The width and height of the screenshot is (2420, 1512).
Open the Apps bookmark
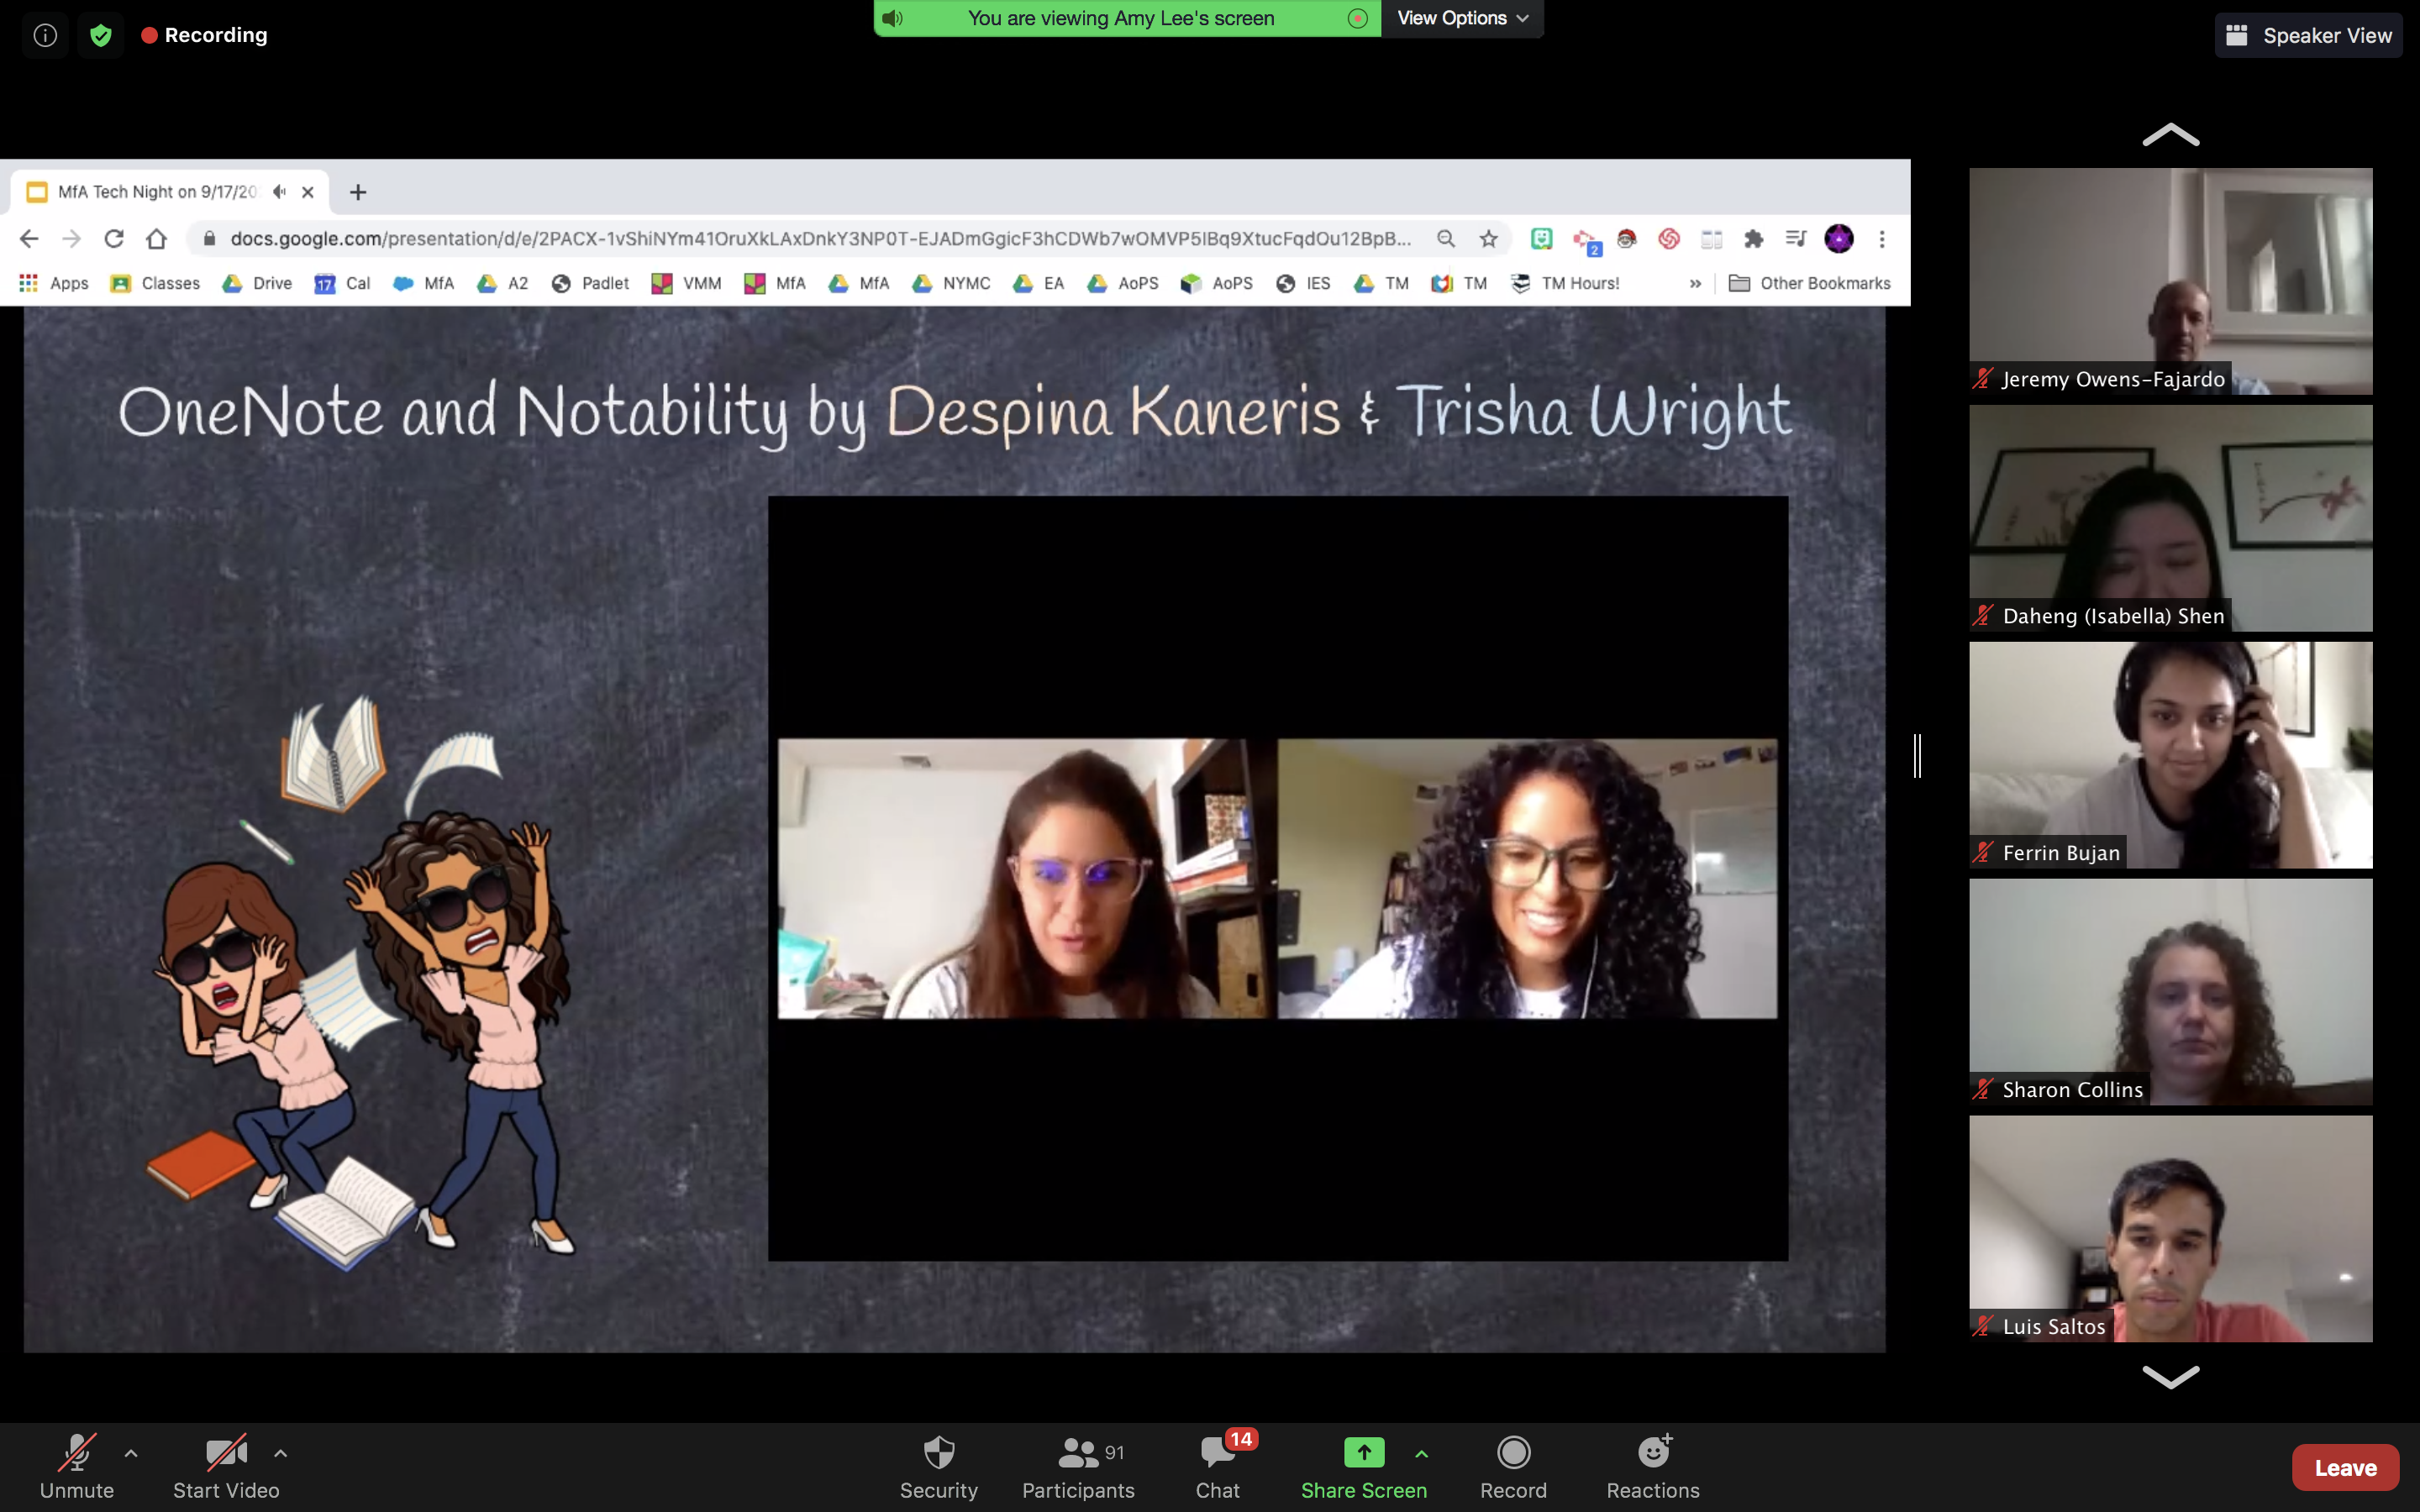[x=54, y=284]
